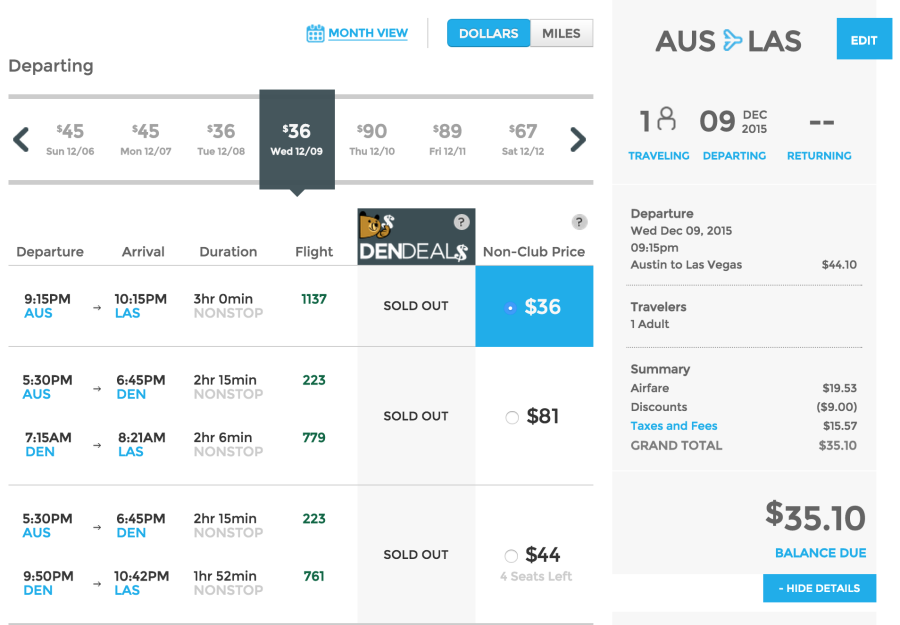Click the calendar icon beside Month View
Viewport: 900px width, 625px height.
[x=315, y=34]
